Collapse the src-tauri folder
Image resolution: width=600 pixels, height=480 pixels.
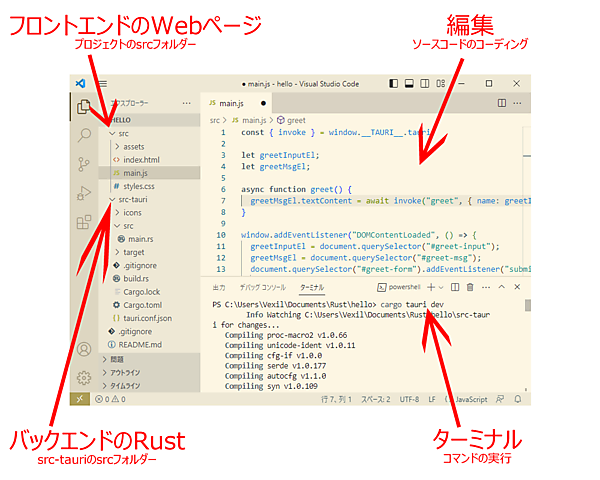tap(149, 199)
